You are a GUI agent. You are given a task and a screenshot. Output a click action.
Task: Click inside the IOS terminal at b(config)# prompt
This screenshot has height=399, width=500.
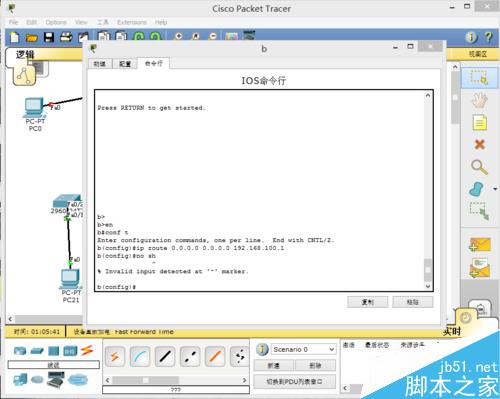pyautogui.click(x=116, y=287)
